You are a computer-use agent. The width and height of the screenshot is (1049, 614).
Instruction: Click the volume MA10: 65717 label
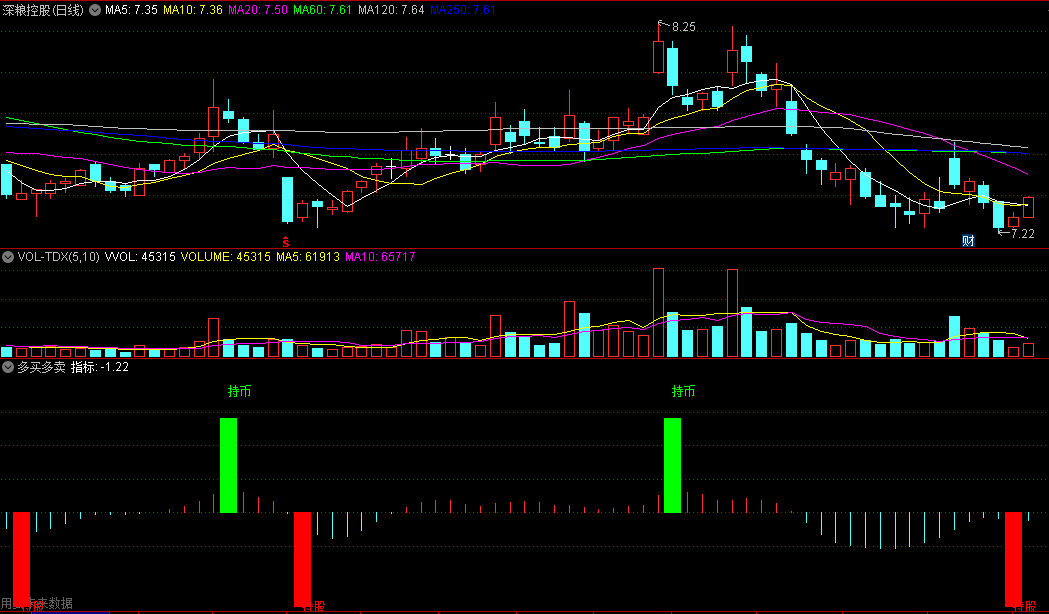tap(380, 257)
